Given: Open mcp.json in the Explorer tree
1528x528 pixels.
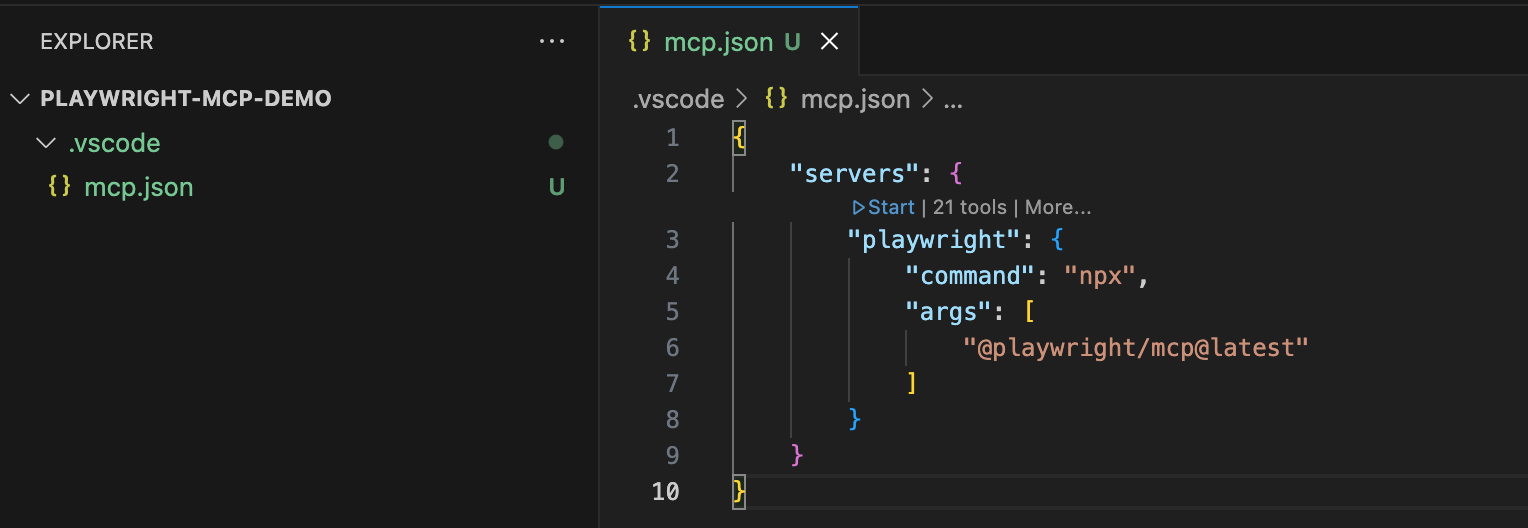Looking at the screenshot, I should [139, 187].
